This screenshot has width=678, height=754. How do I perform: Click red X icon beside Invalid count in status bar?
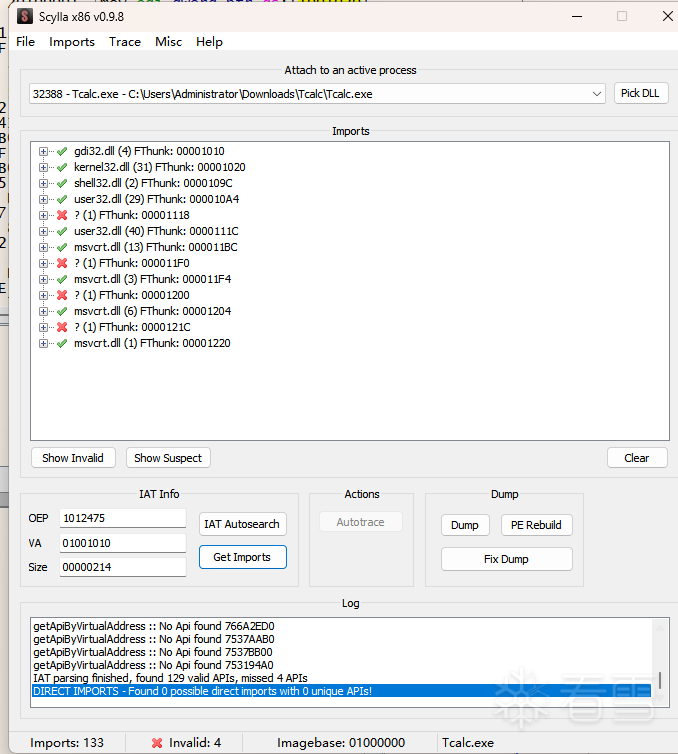(157, 743)
